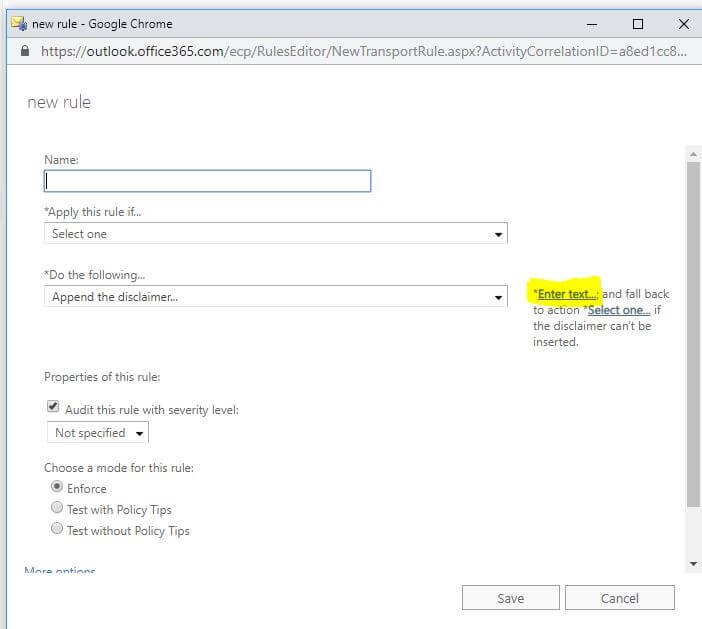Click the 'Select one...' fallback action link

pyautogui.click(x=618, y=310)
